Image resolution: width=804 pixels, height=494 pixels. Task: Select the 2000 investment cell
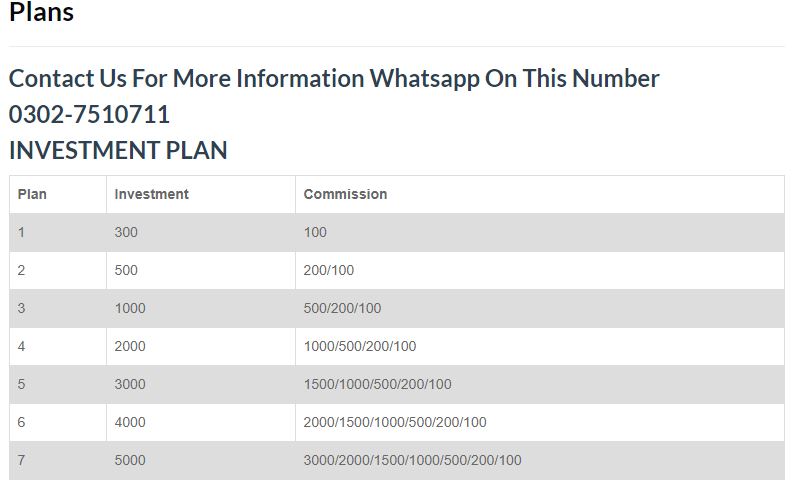[x=130, y=346]
